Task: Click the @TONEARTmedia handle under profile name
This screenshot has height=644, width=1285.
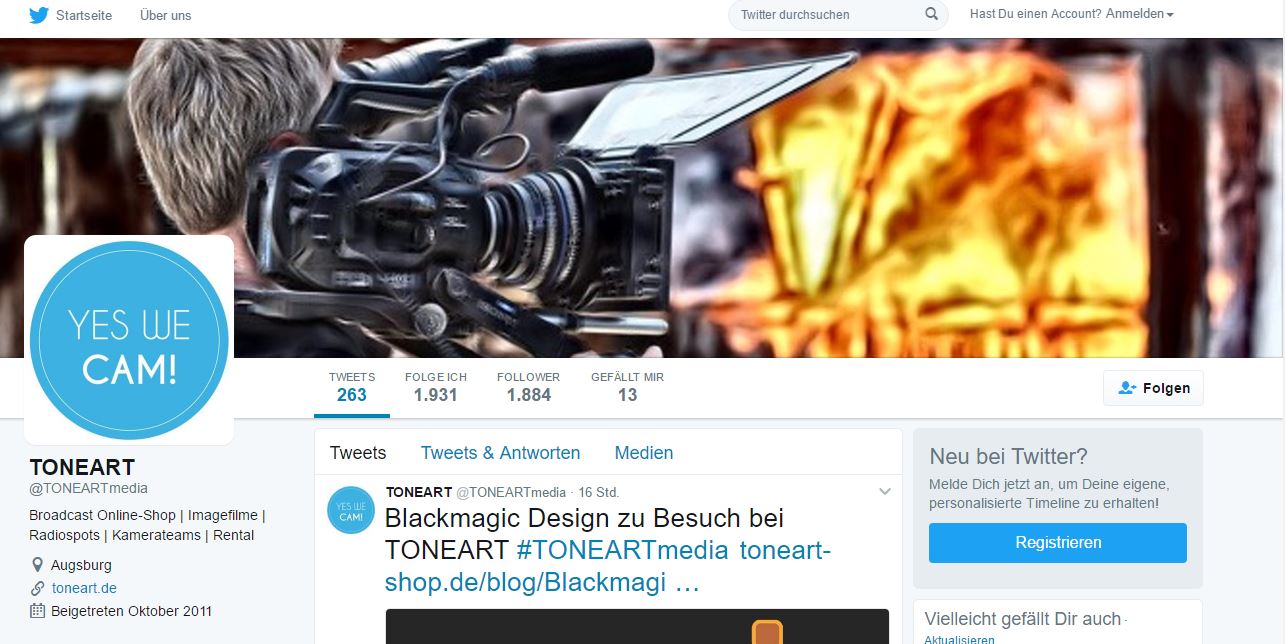Action: click(89, 488)
